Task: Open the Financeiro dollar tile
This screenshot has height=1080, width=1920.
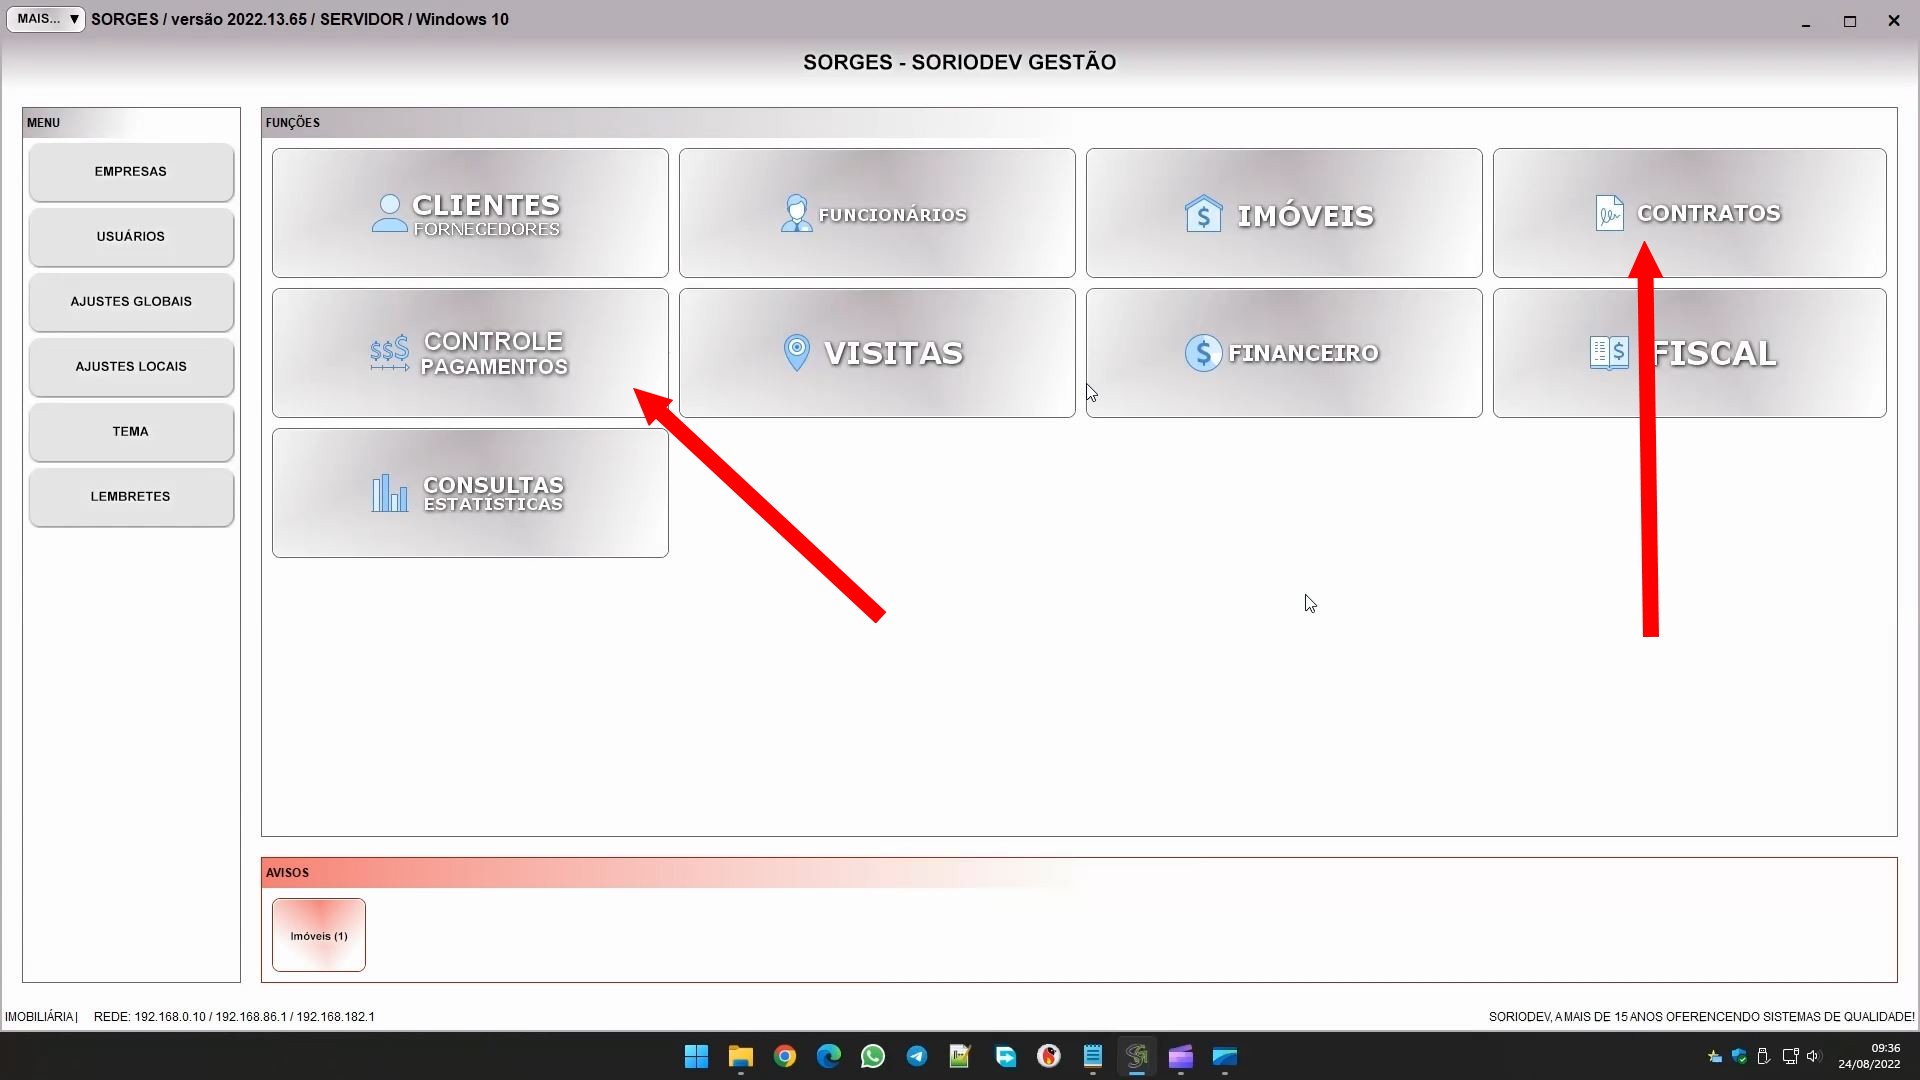Action: [1284, 353]
